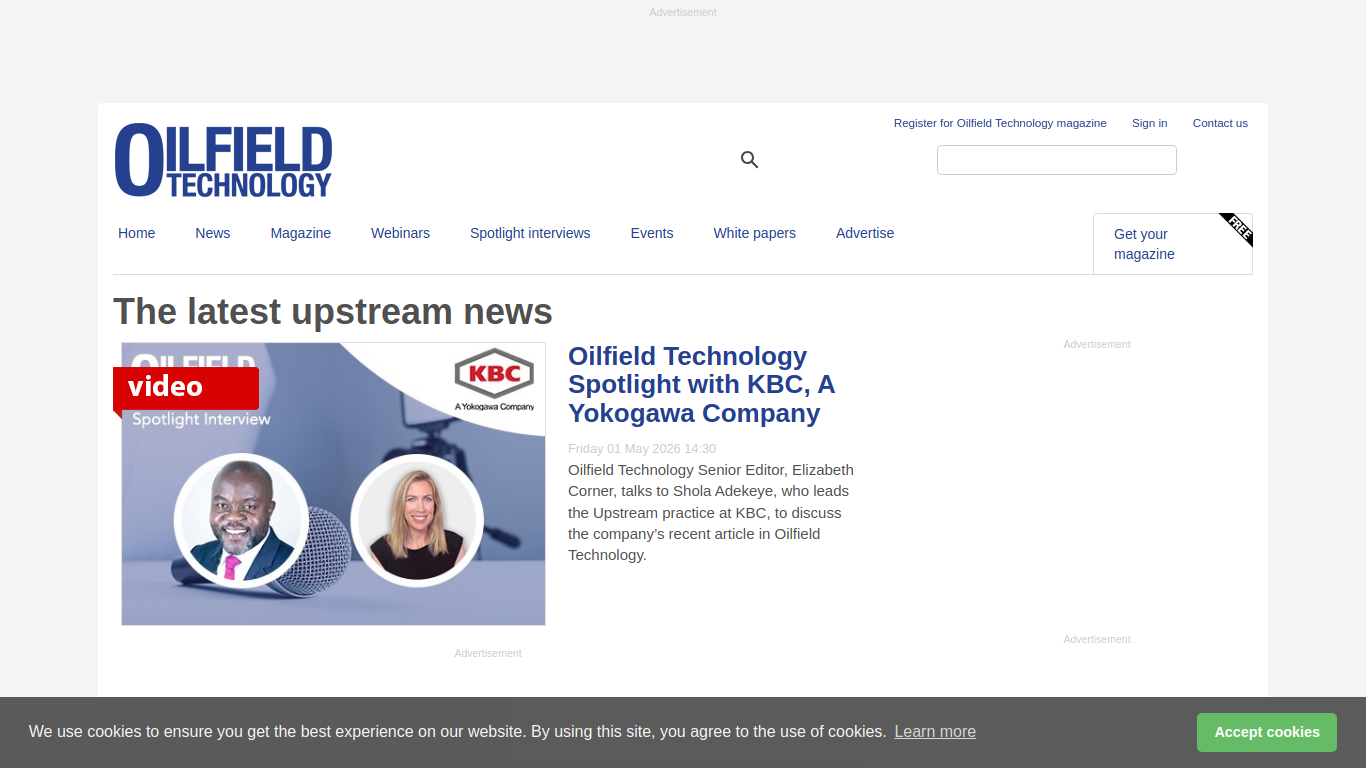This screenshot has width=1366, height=768.
Task: Click Get your magazine button
Action: (x=1172, y=244)
